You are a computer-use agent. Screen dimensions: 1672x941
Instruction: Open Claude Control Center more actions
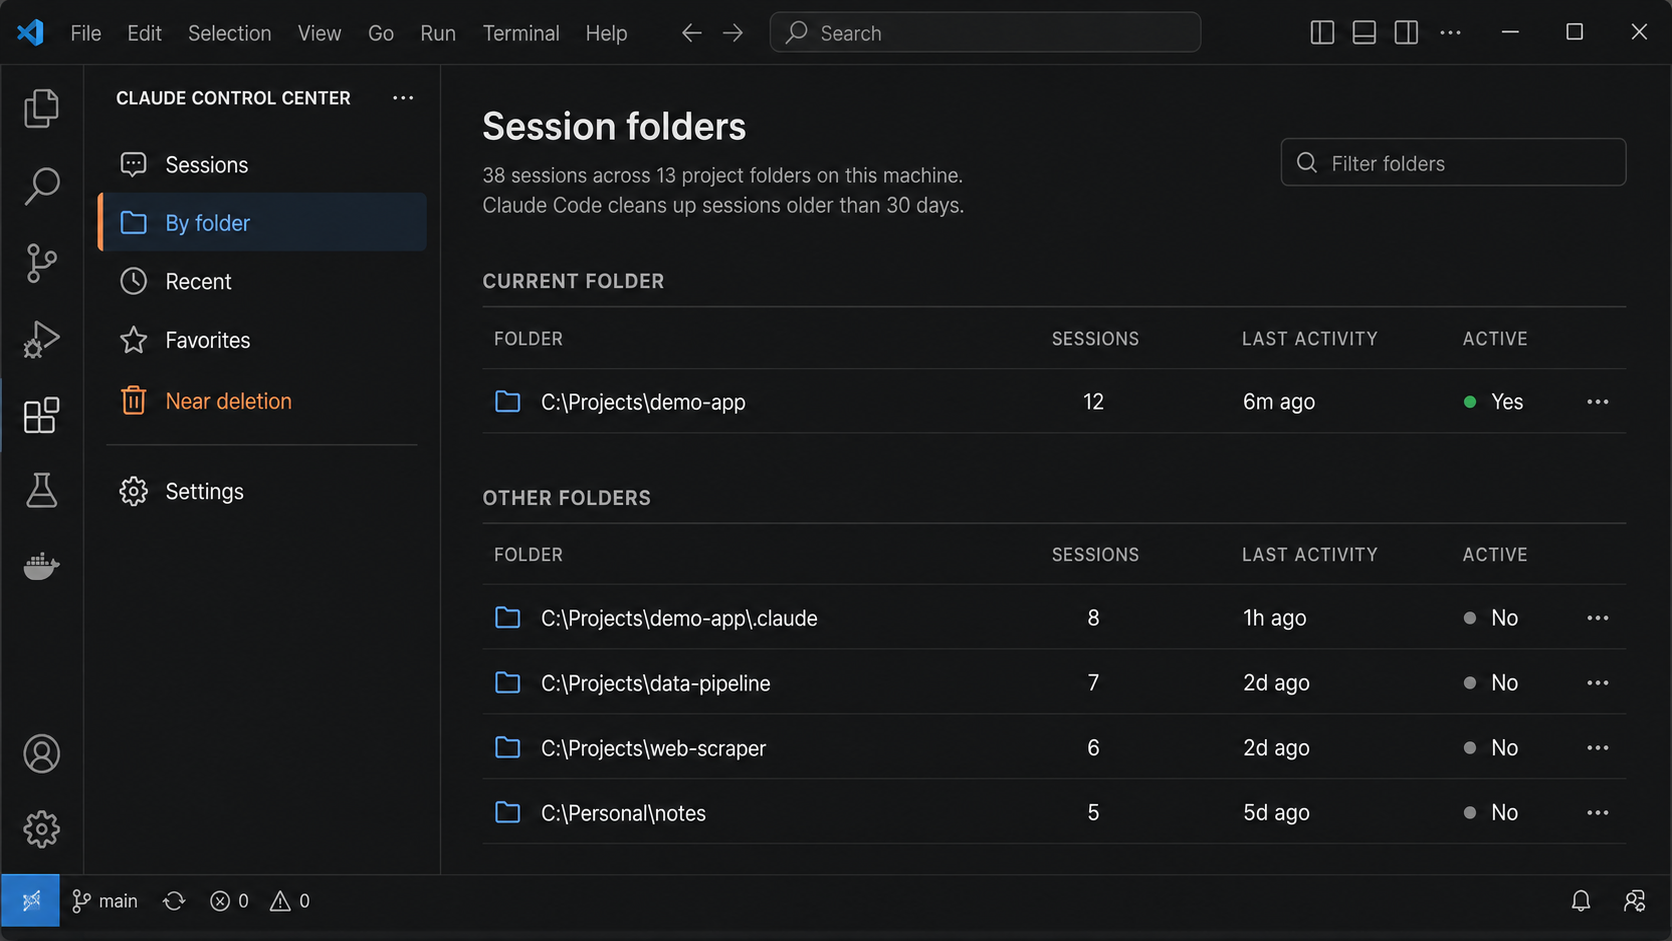click(403, 98)
